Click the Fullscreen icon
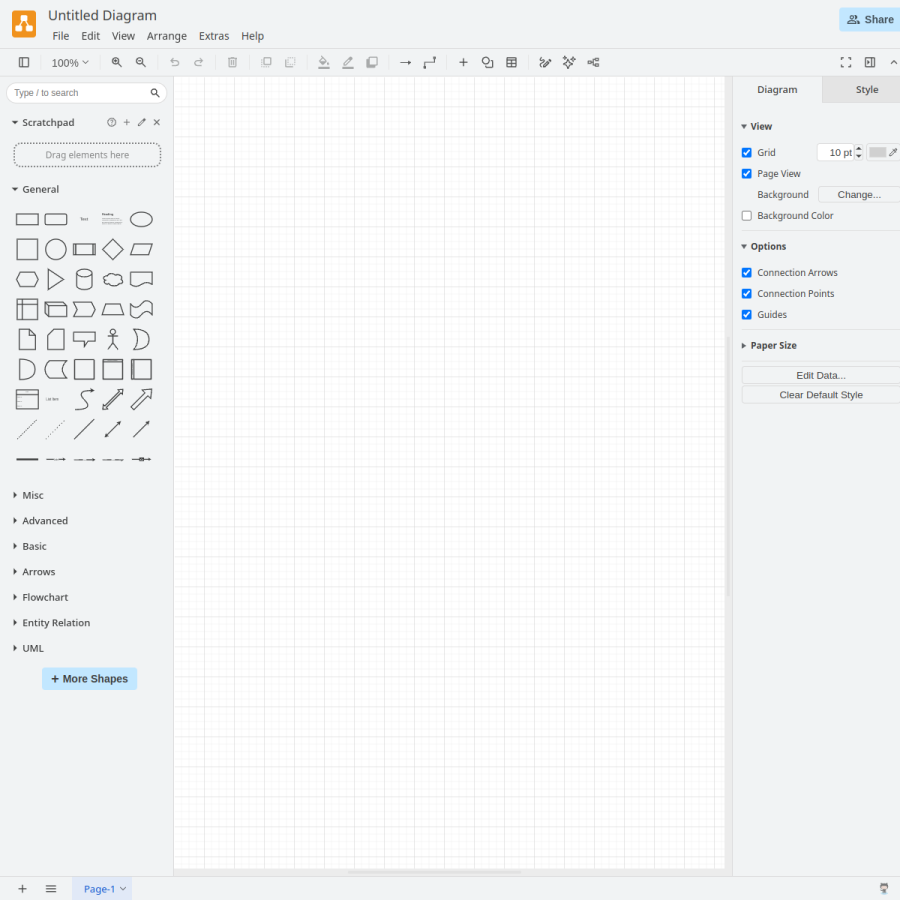The height and width of the screenshot is (900, 900). 846,63
